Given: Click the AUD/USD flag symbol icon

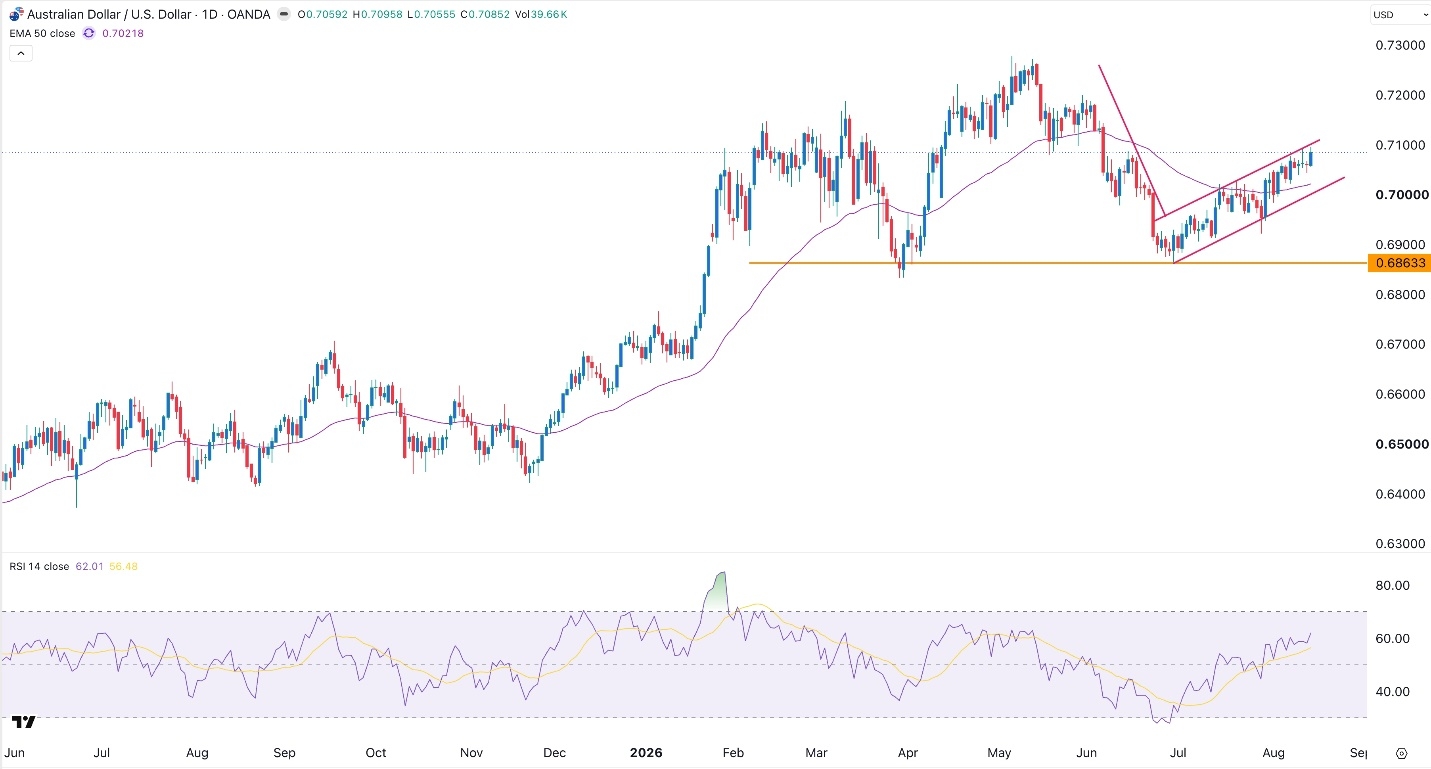Looking at the screenshot, I should point(15,14).
